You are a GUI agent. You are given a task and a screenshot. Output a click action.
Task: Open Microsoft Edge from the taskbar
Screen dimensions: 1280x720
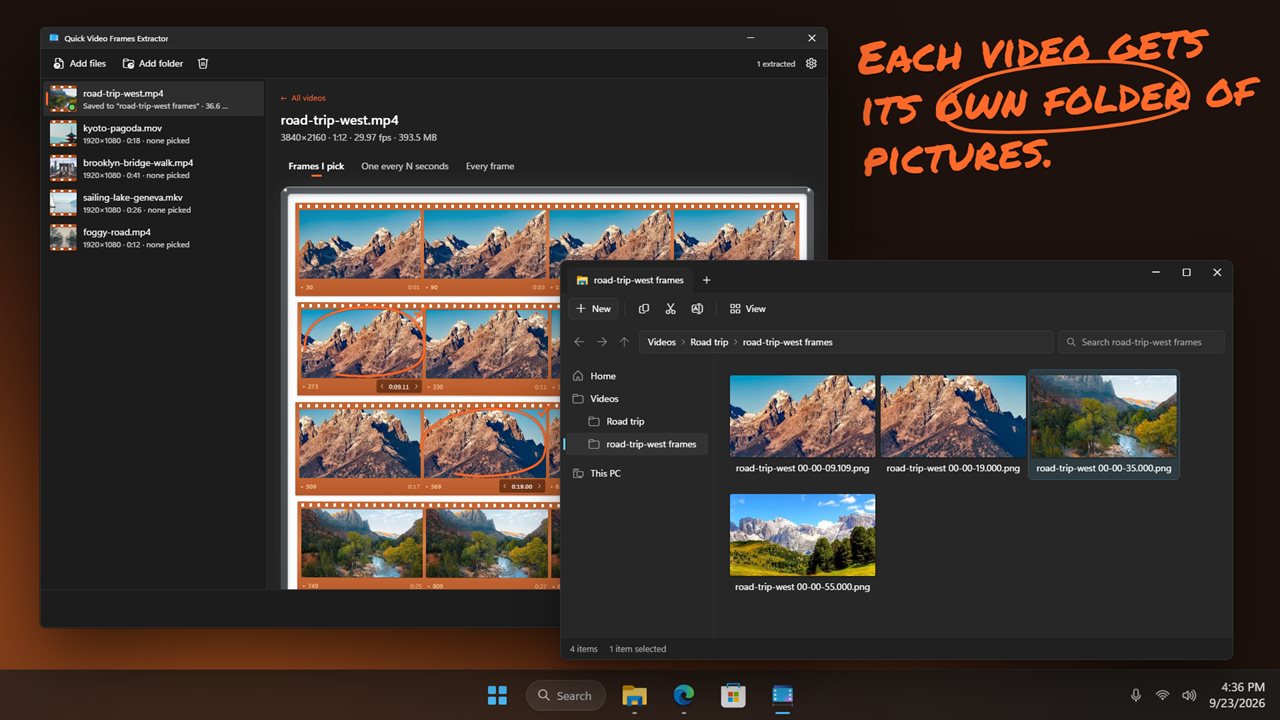pos(684,695)
